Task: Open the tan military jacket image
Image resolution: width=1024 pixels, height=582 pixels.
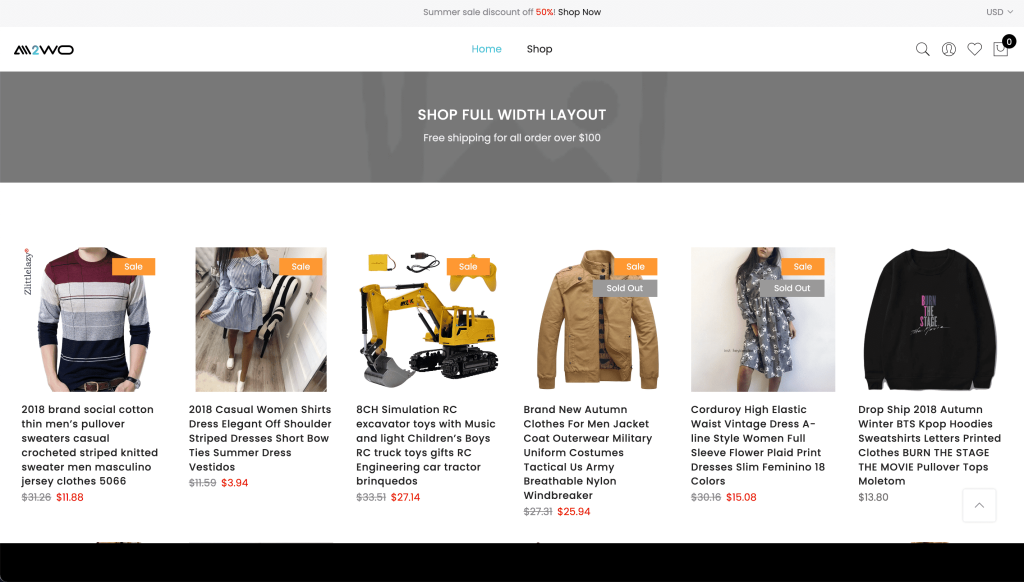Action: point(596,319)
